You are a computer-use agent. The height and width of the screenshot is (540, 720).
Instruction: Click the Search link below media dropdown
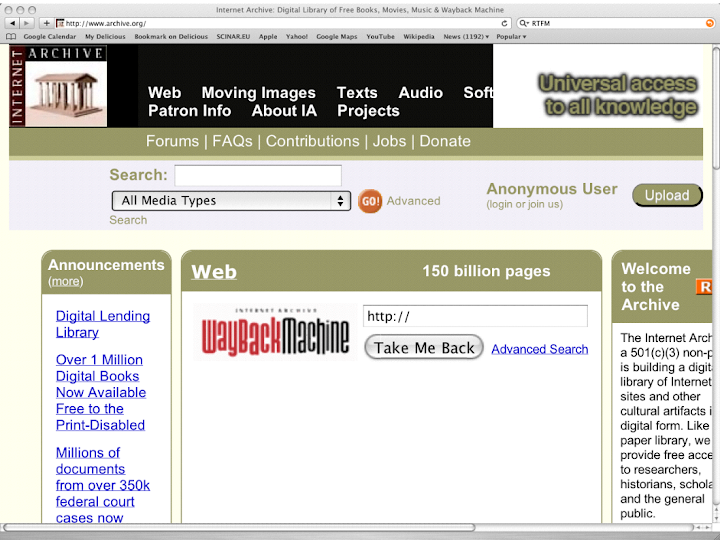pos(128,220)
